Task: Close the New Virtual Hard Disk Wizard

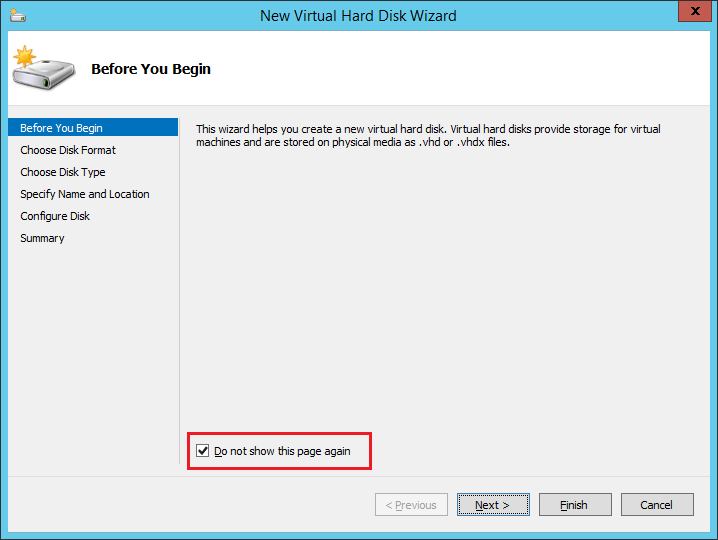Action: (695, 11)
